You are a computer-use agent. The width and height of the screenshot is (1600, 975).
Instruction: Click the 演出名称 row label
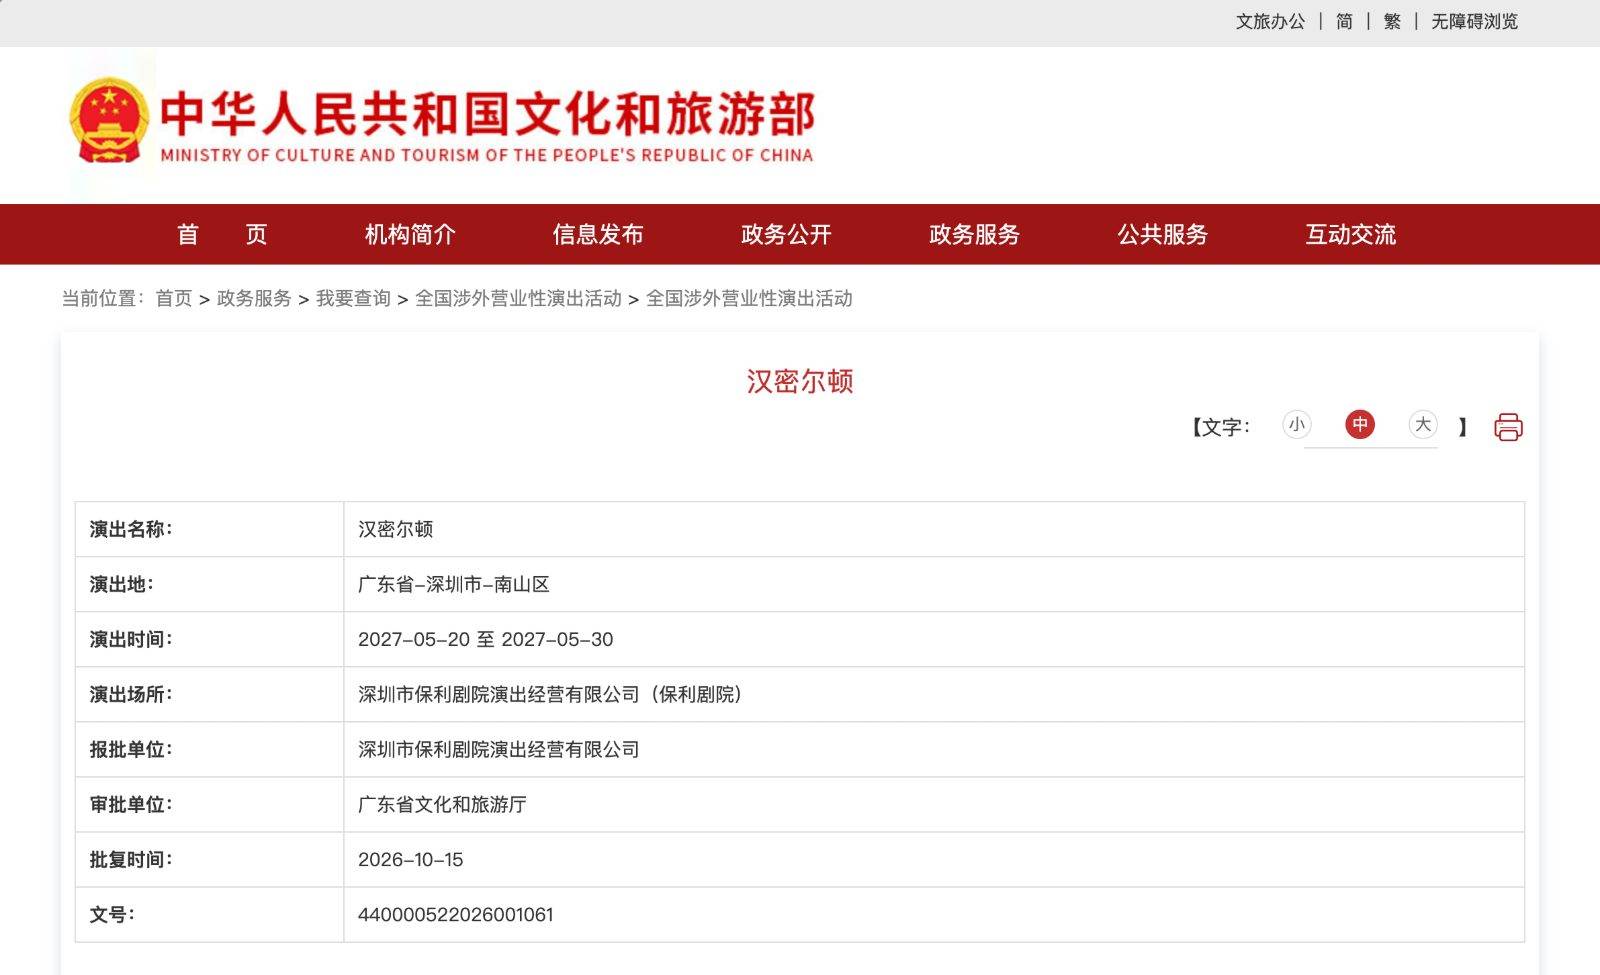(131, 529)
